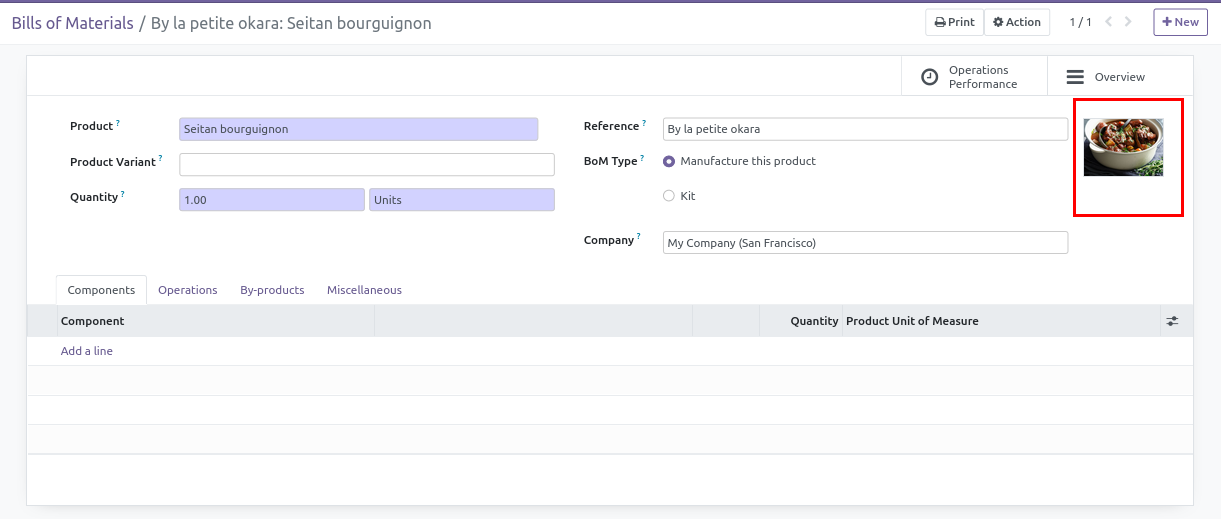Image resolution: width=1221 pixels, height=519 pixels.
Task: Go to next record arrow
Action: tap(1129, 22)
